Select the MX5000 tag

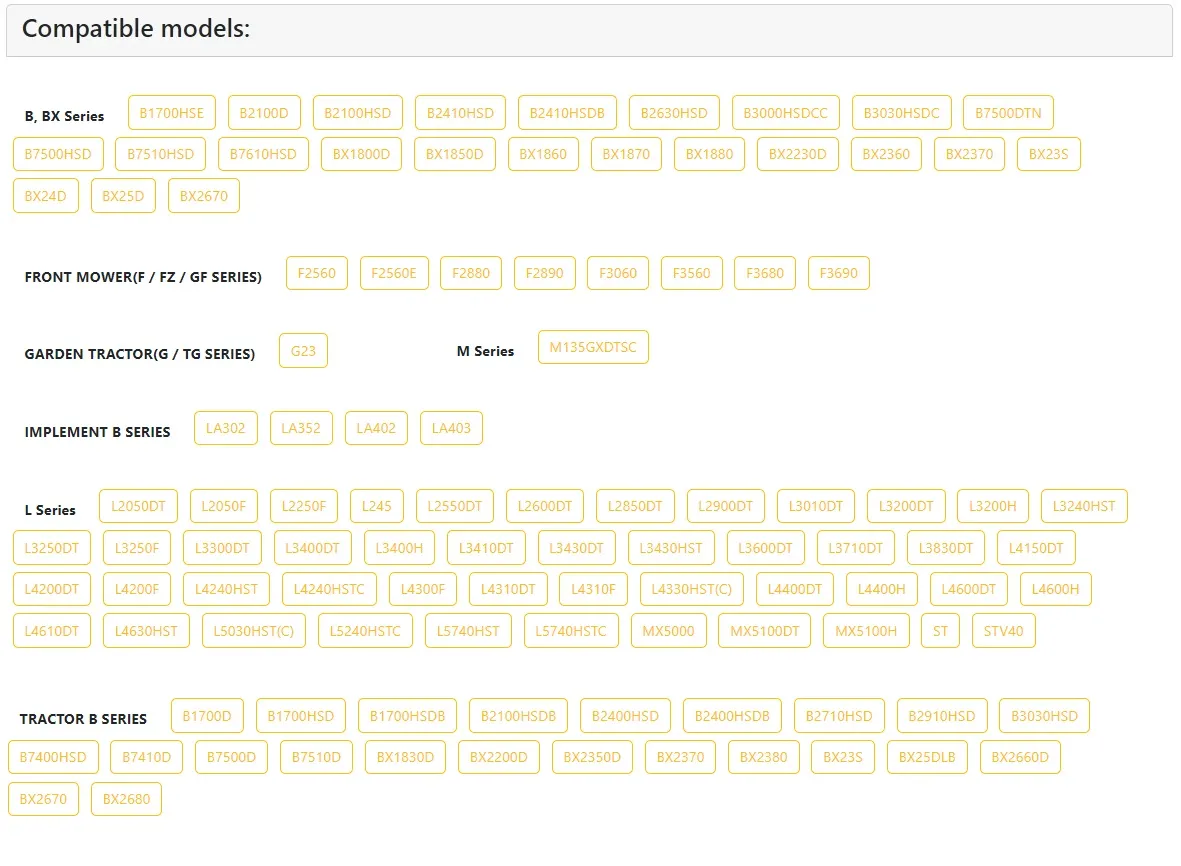click(x=669, y=631)
